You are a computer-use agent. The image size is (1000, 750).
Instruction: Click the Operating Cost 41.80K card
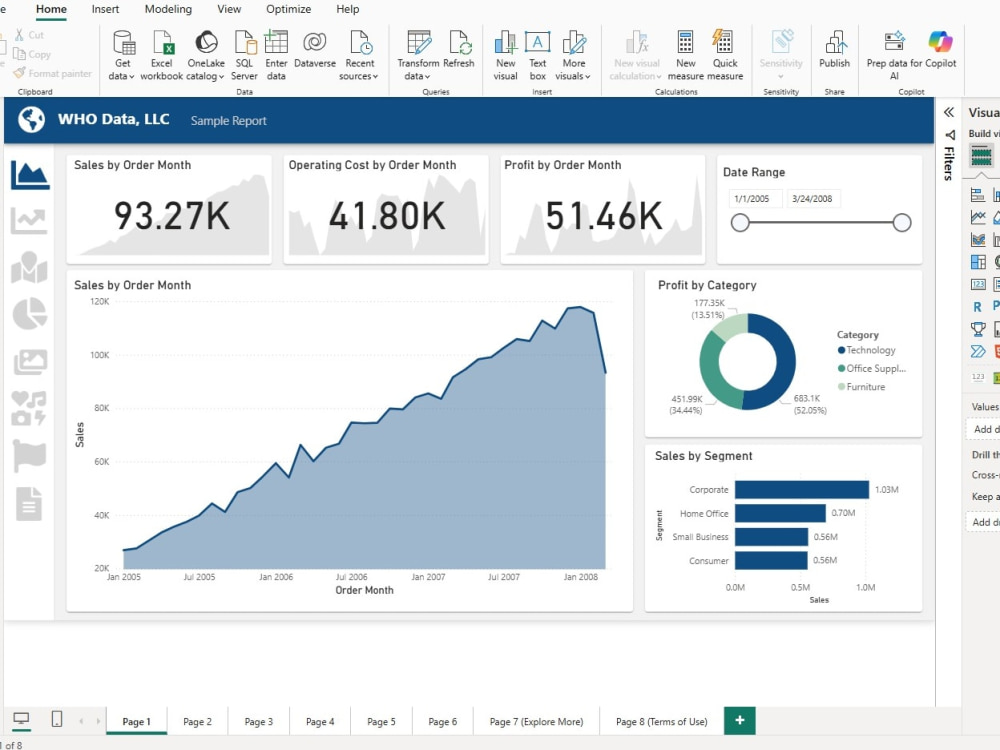[386, 209]
